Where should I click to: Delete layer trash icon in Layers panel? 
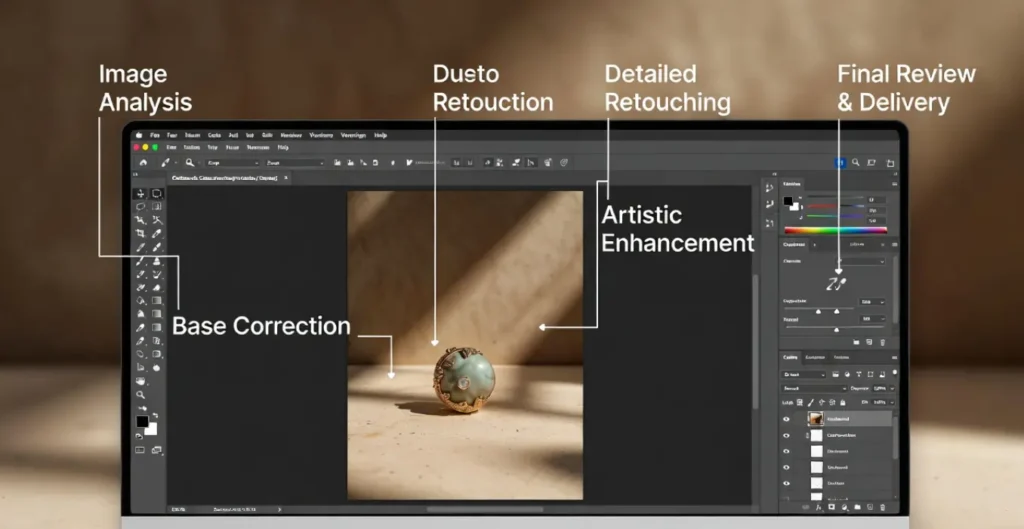click(x=883, y=507)
